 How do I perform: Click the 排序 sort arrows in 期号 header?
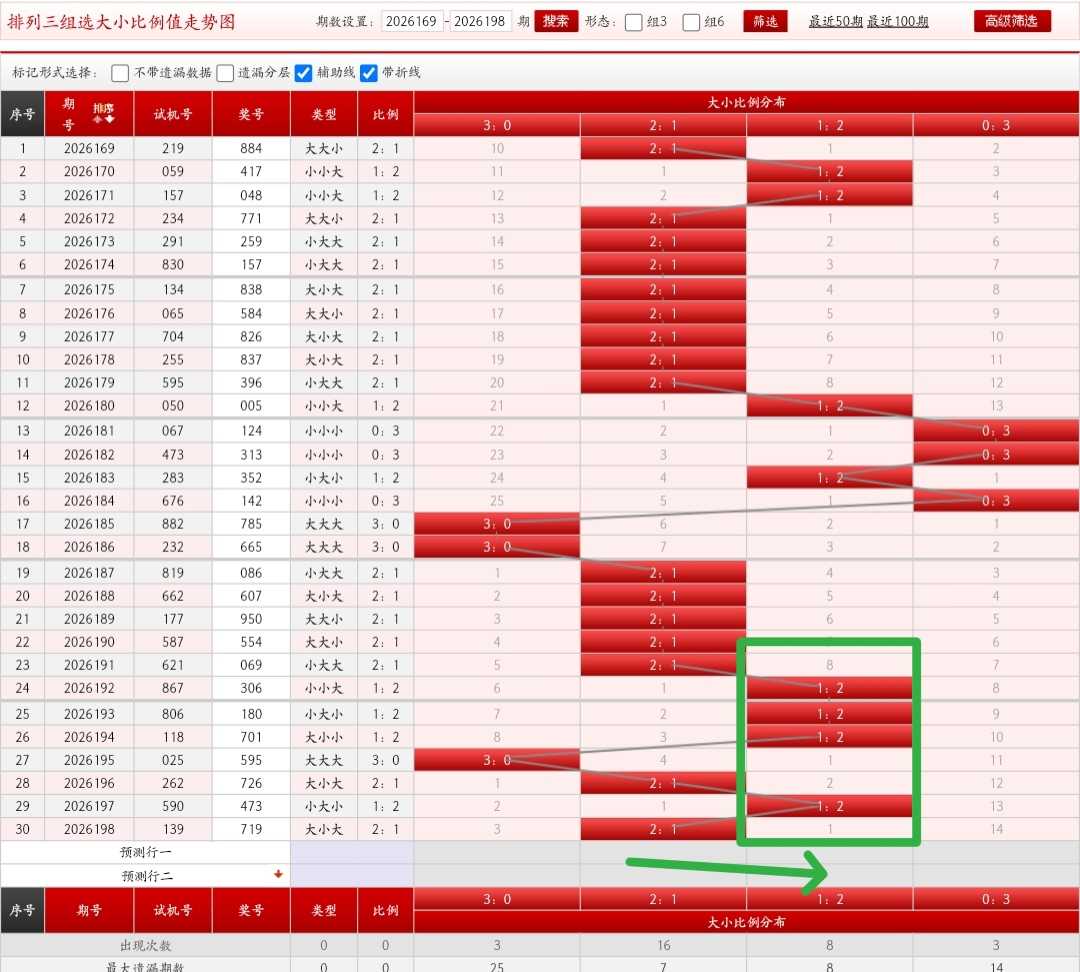pyautogui.click(x=103, y=114)
